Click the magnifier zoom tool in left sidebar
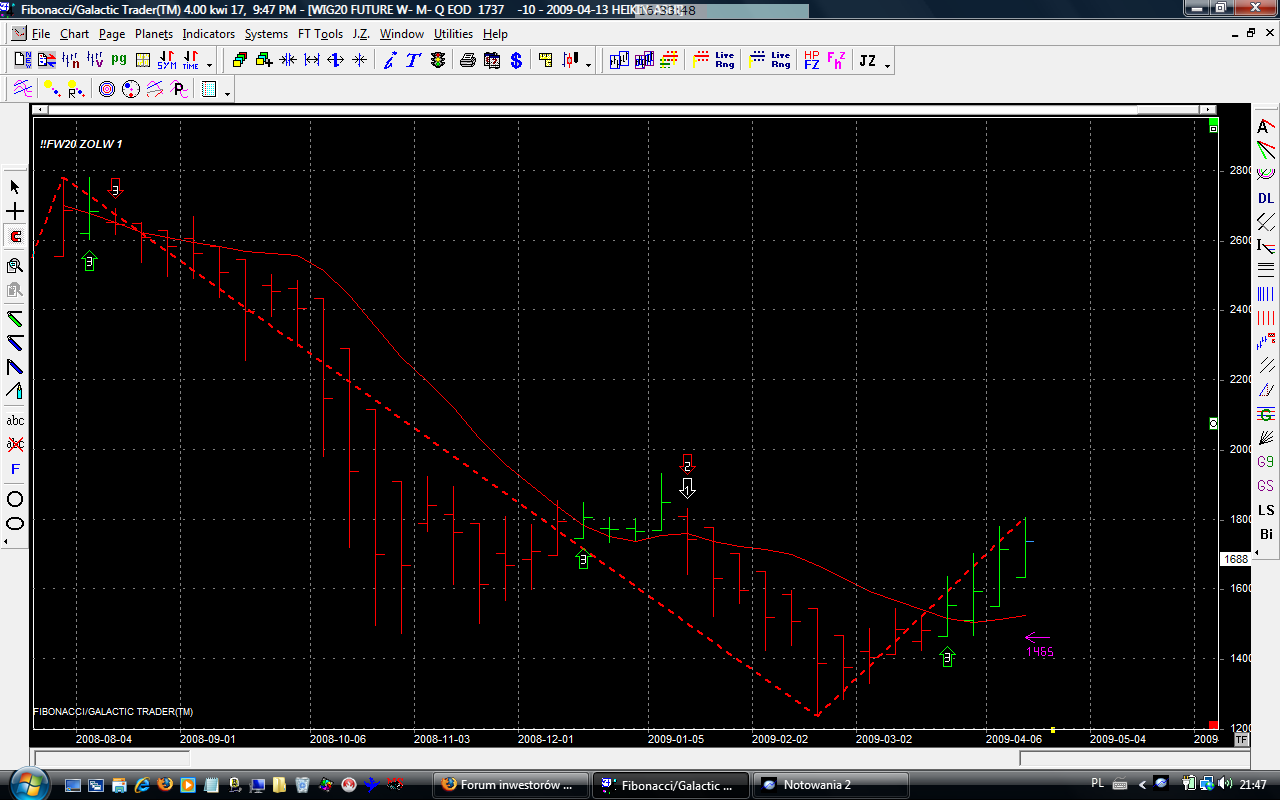Screen dimensions: 1280x800 [x=15, y=265]
